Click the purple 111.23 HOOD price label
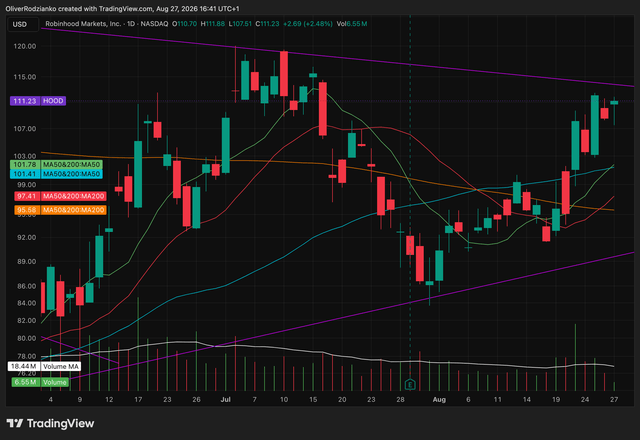 pos(38,101)
